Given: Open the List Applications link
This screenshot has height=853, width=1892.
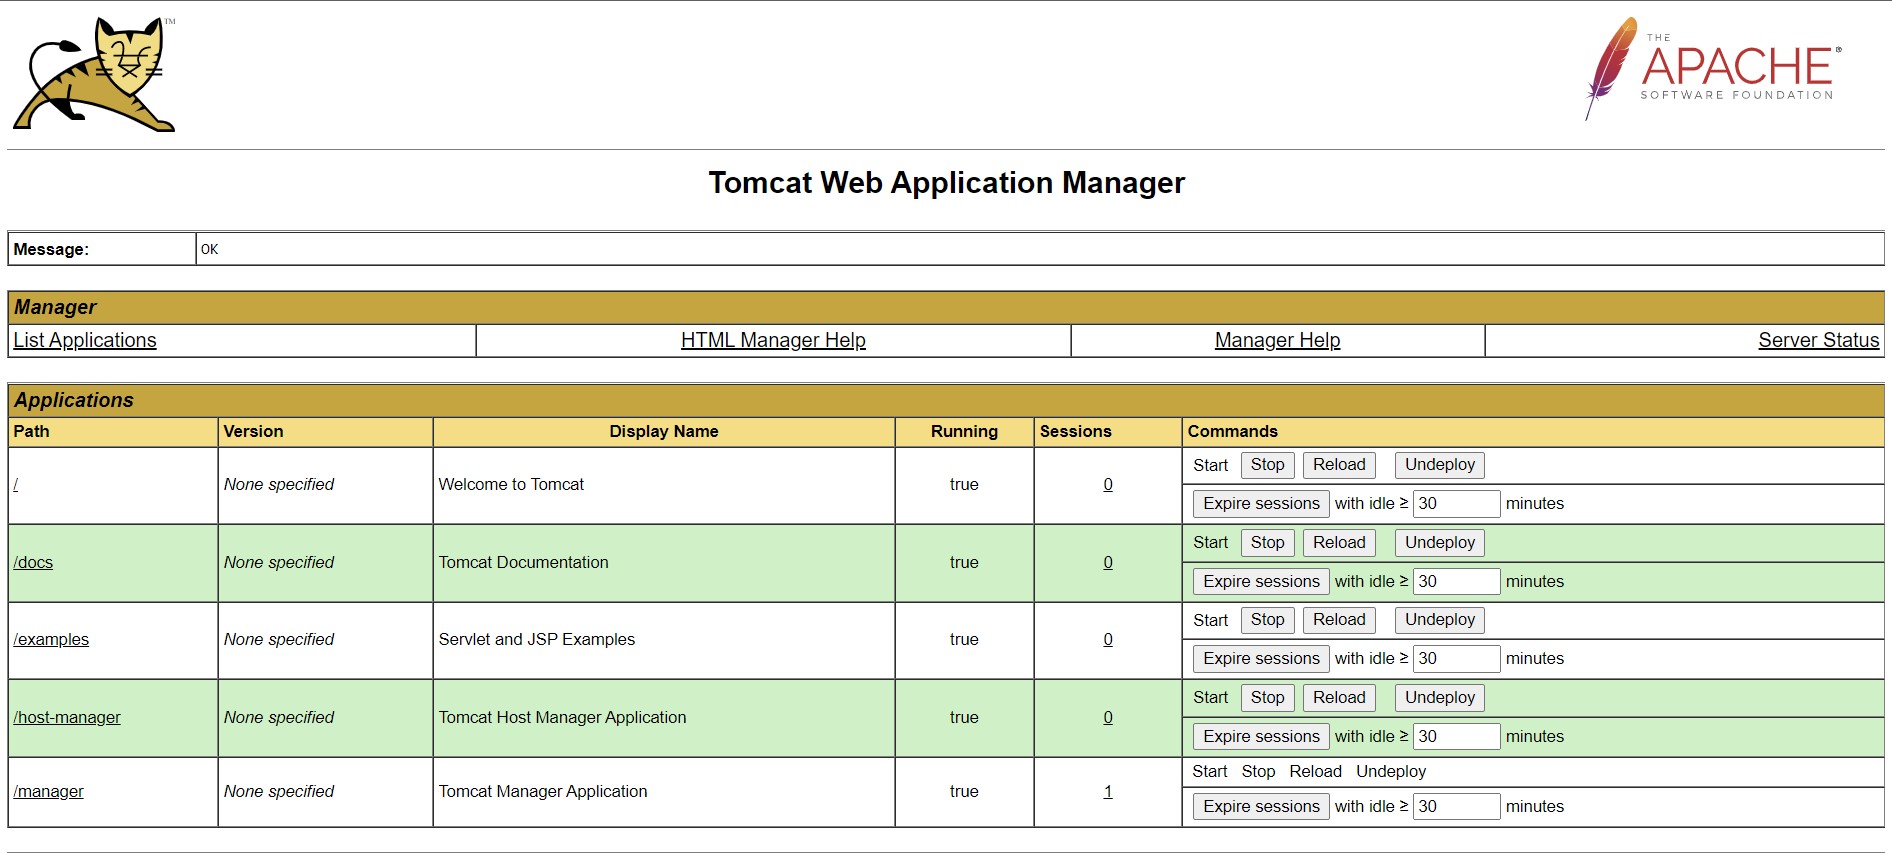Looking at the screenshot, I should pos(85,340).
